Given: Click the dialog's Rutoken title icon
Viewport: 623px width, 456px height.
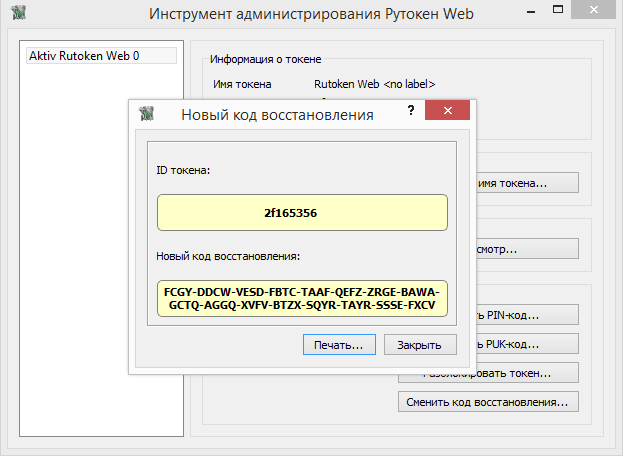Looking at the screenshot, I should (x=146, y=114).
